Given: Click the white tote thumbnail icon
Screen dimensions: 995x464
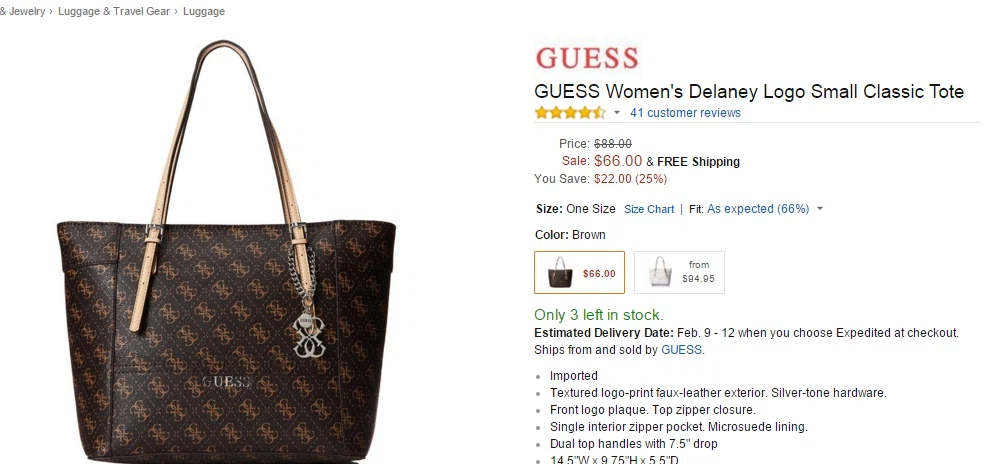Looking at the screenshot, I should tap(660, 273).
